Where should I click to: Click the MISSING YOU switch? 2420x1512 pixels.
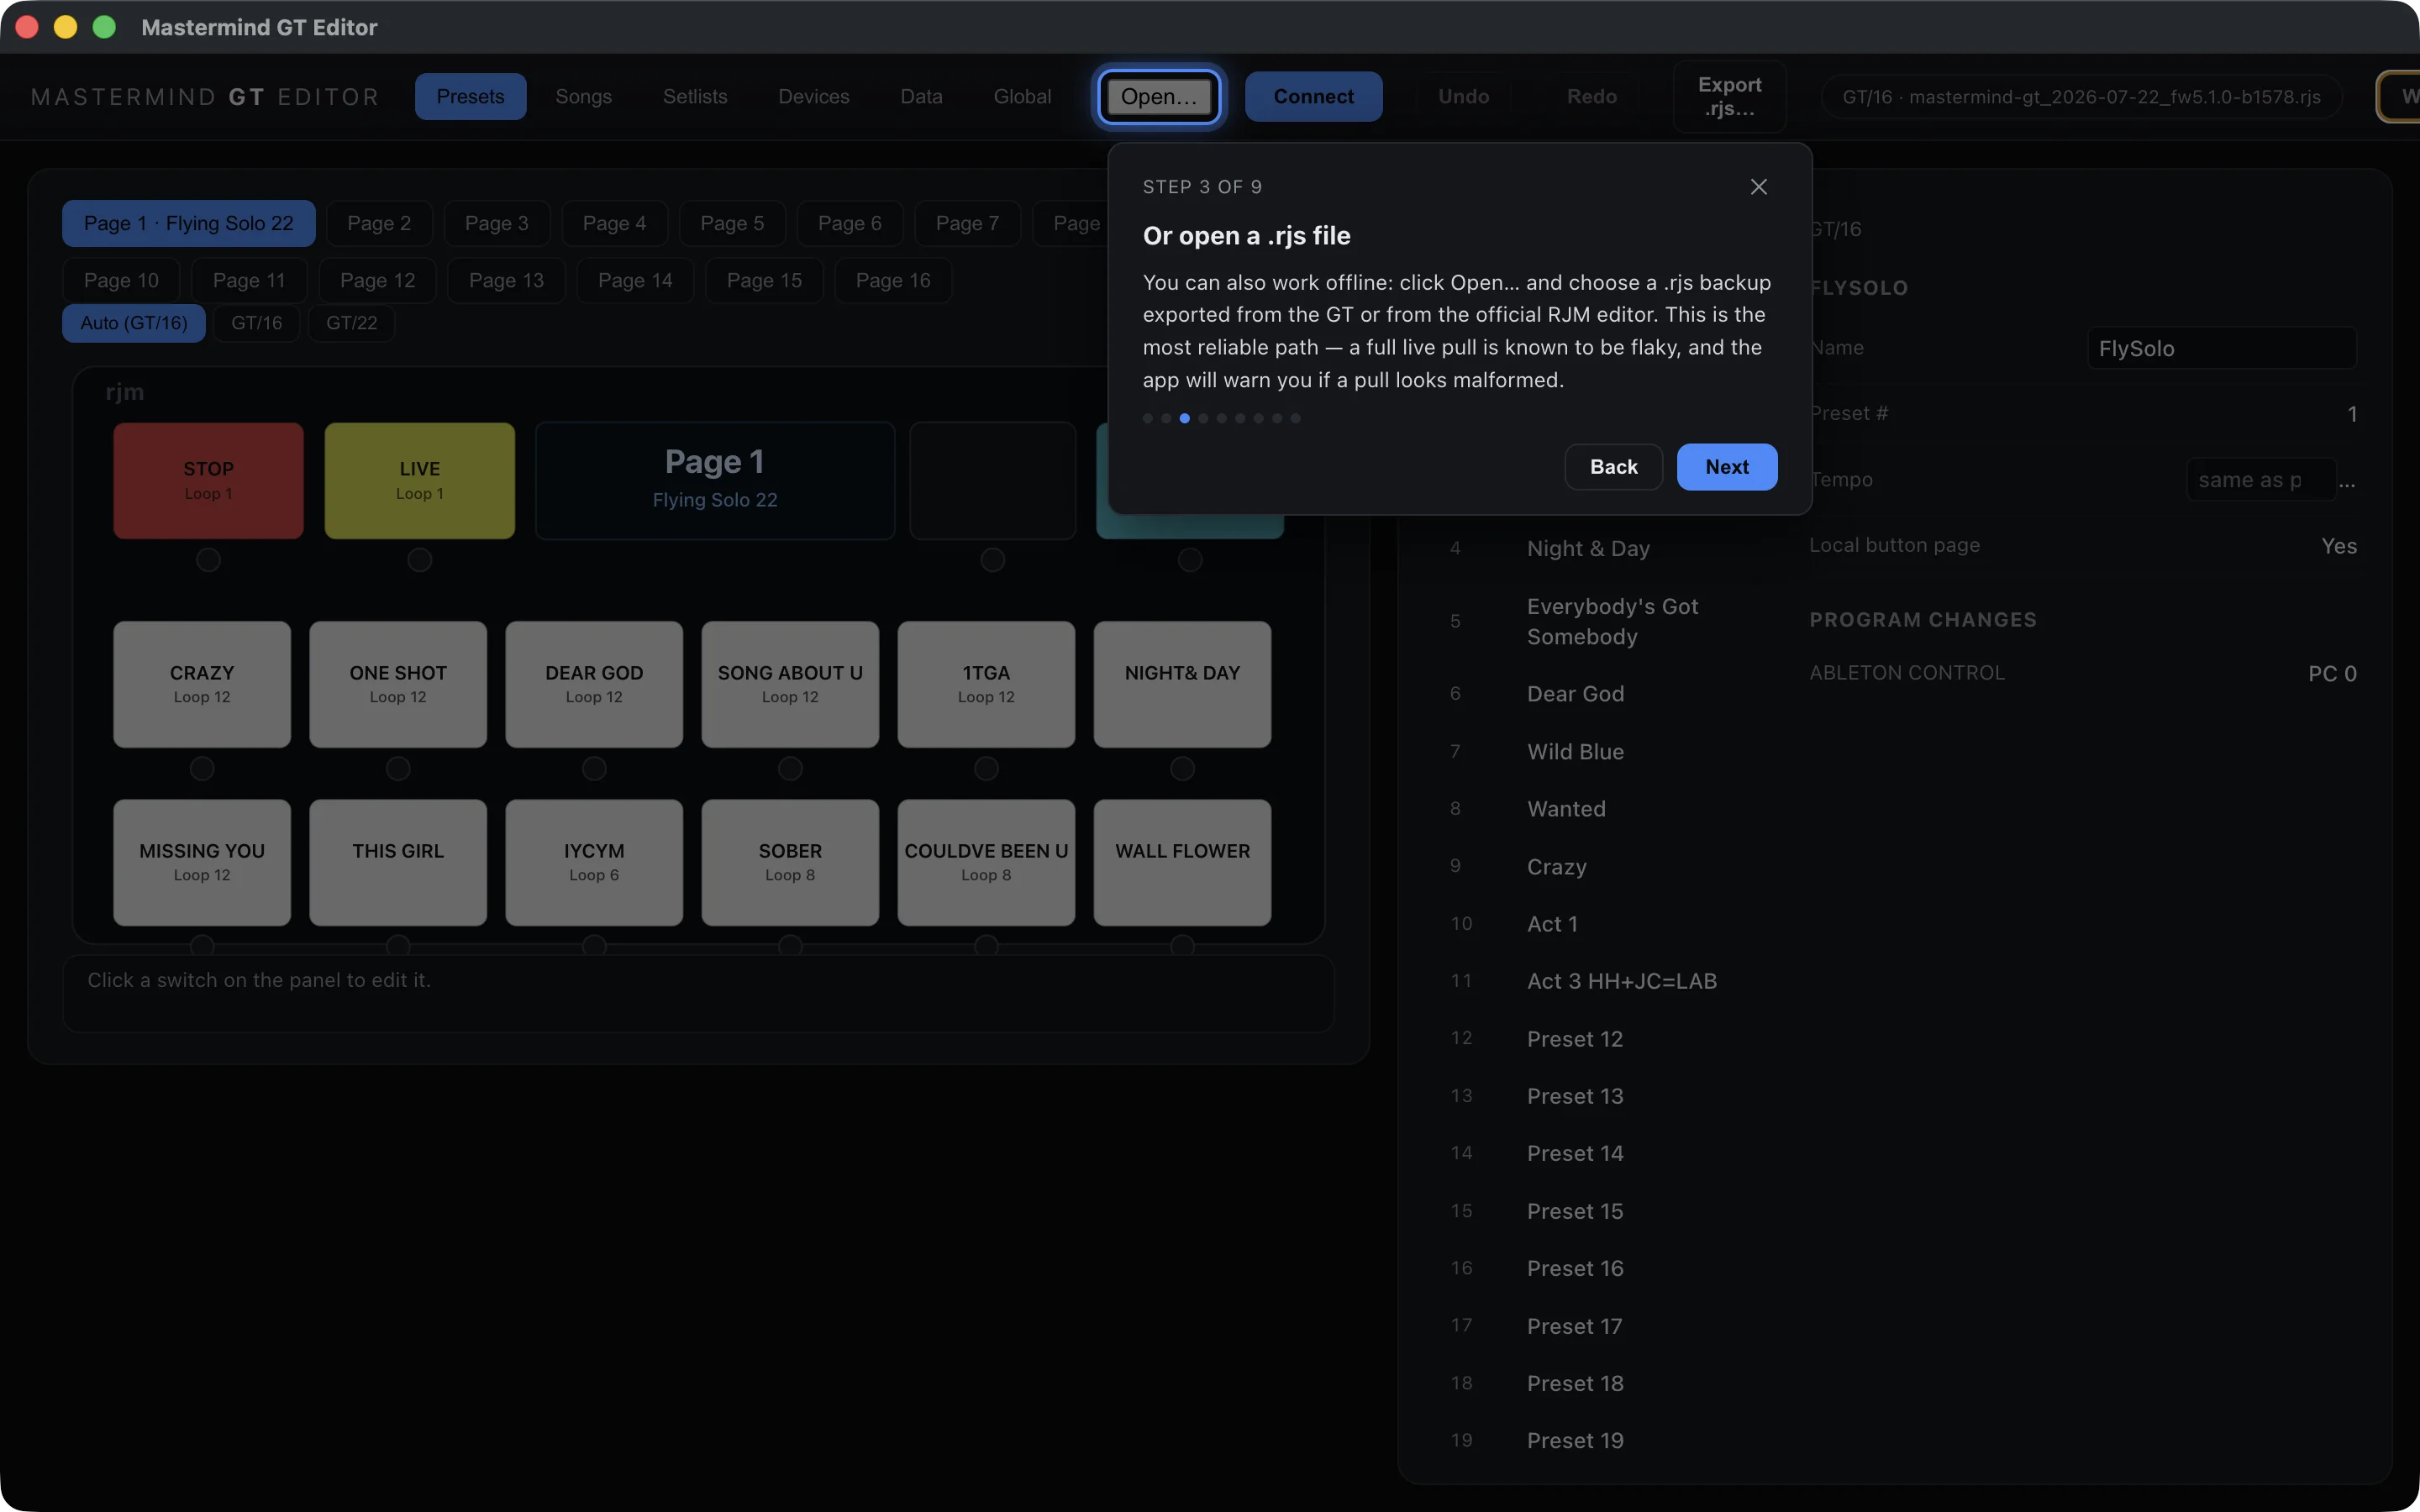click(x=202, y=862)
